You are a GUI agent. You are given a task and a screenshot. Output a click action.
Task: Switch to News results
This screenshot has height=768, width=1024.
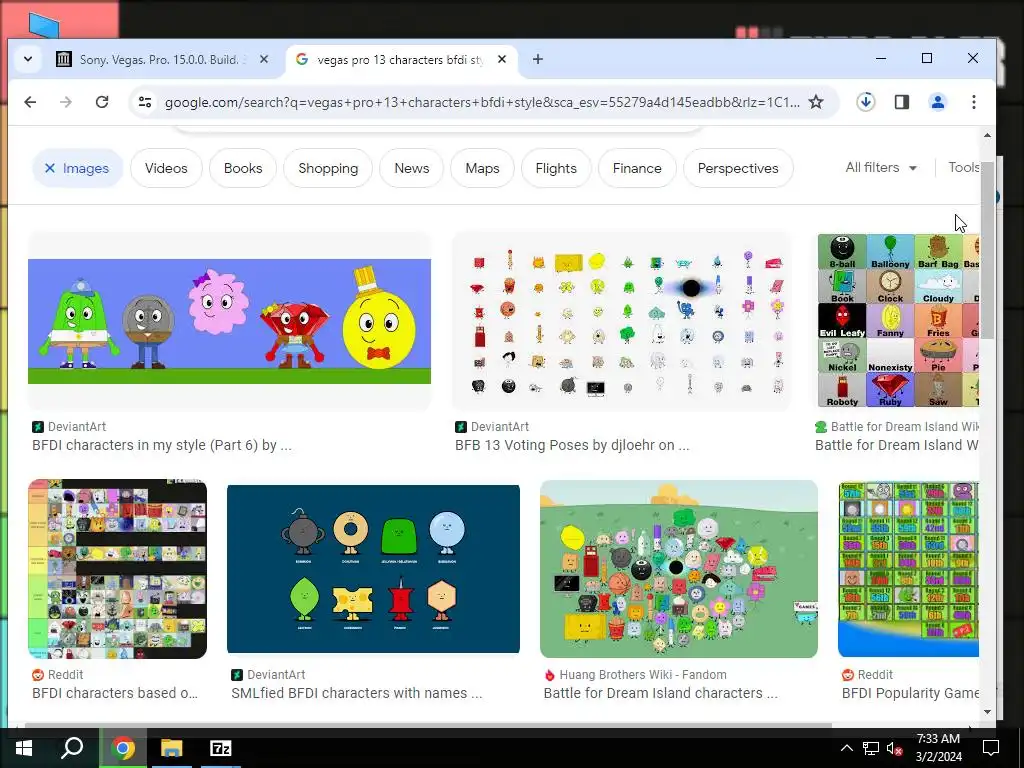411,168
